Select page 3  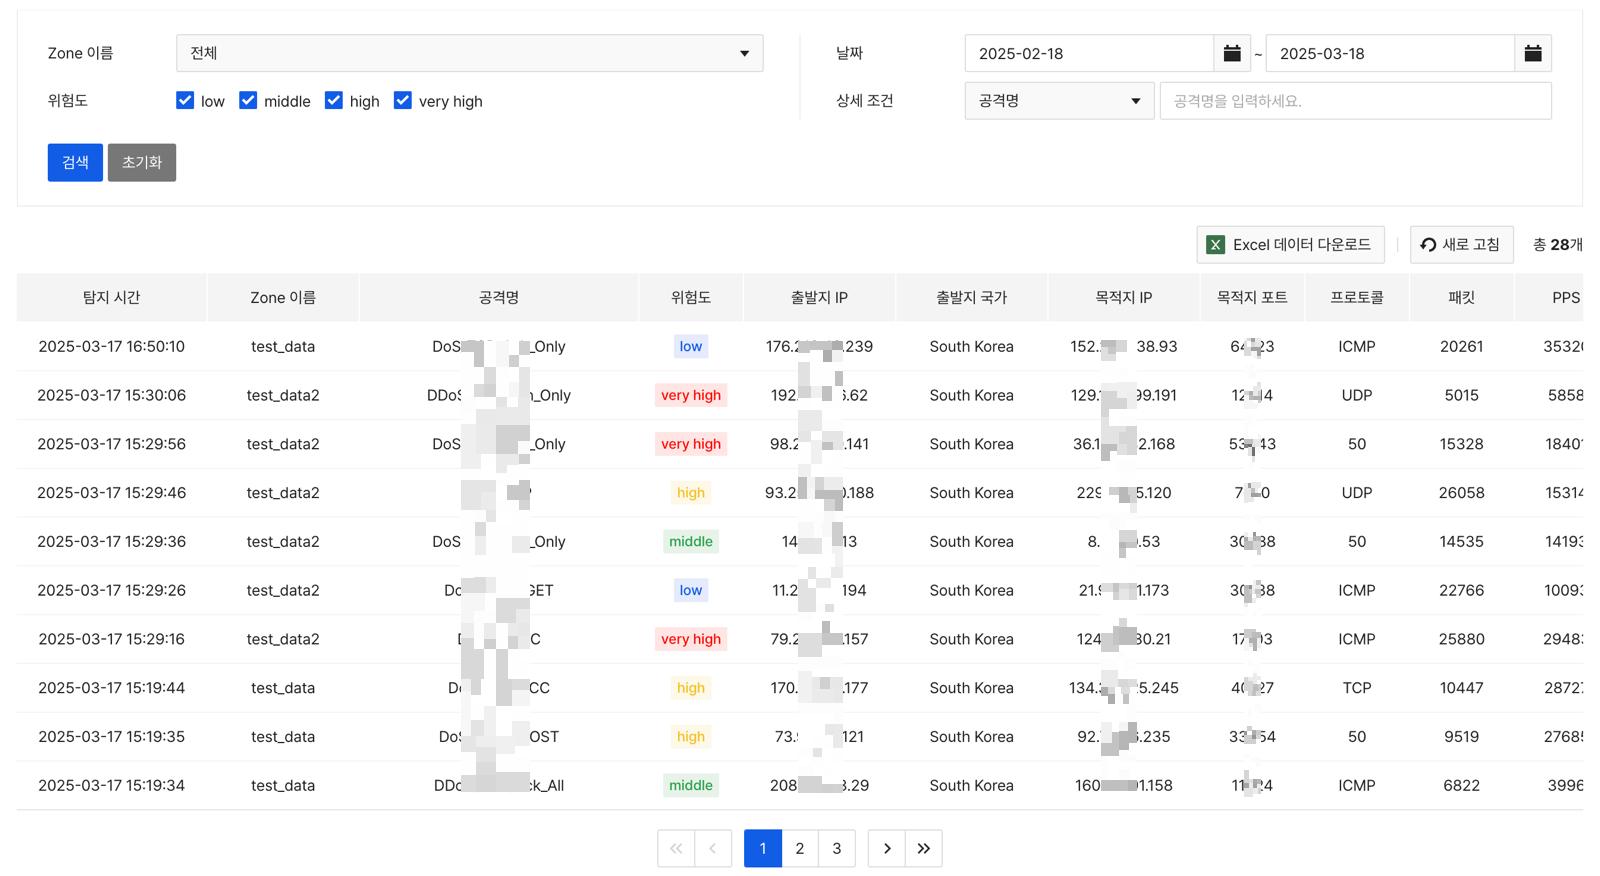tap(837, 849)
